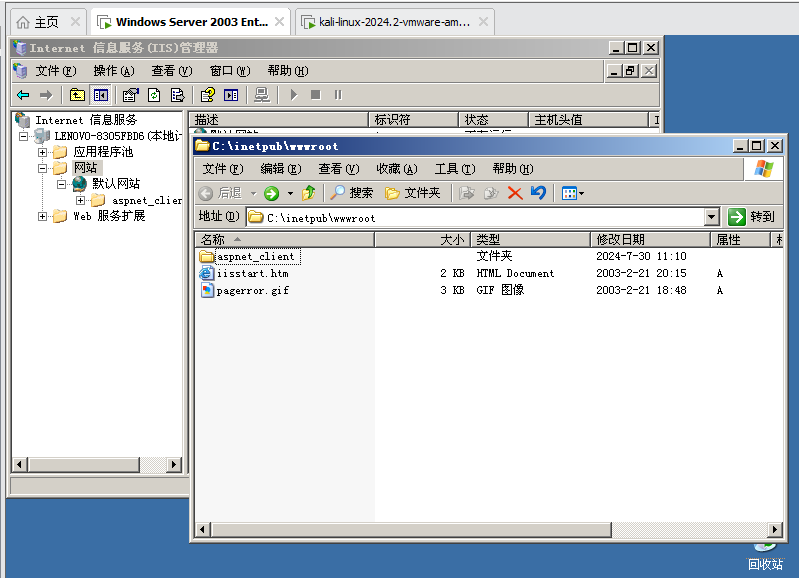Select the iisstart.htm file

[x=252, y=274]
